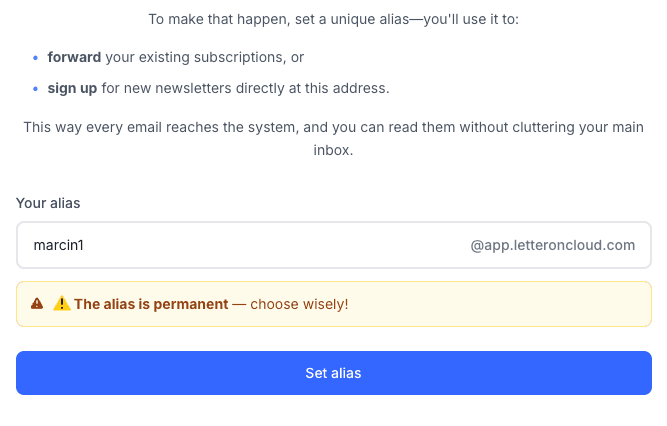Click the @app.letteroncloud.com domain suffix
This screenshot has height=426, width=667.
(553, 245)
